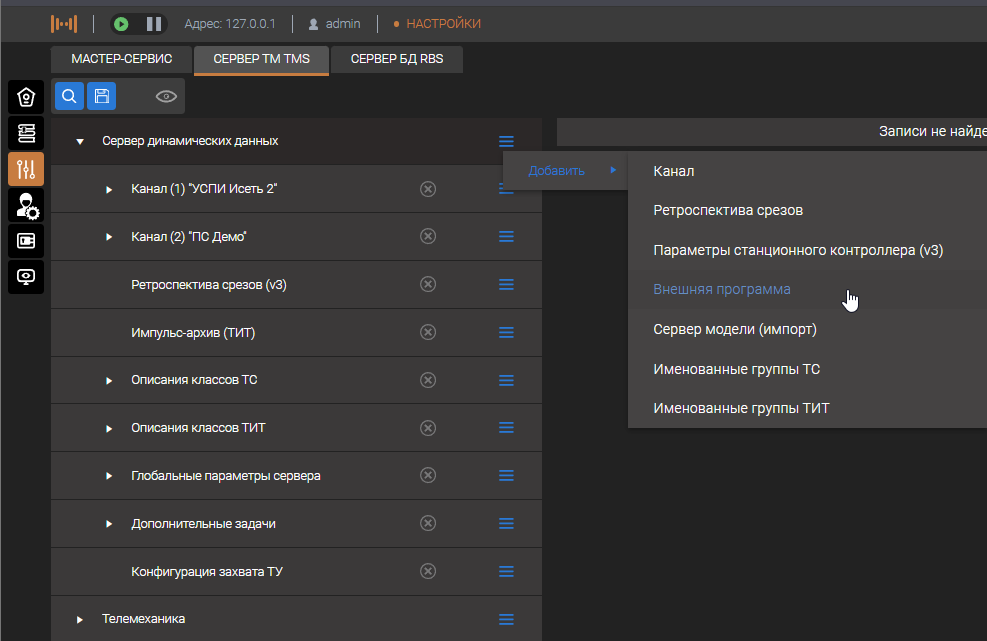Click the save floppy disk icon
The height and width of the screenshot is (641, 987).
point(101,96)
